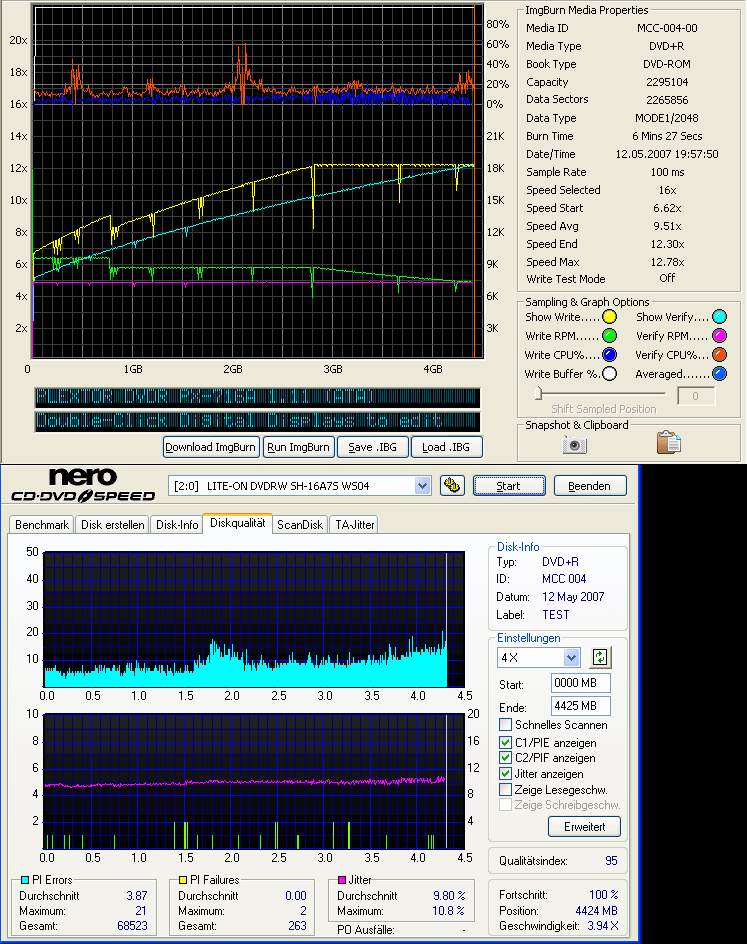
Task: Click the Ende 4425 MB input field
Action: pos(580,706)
